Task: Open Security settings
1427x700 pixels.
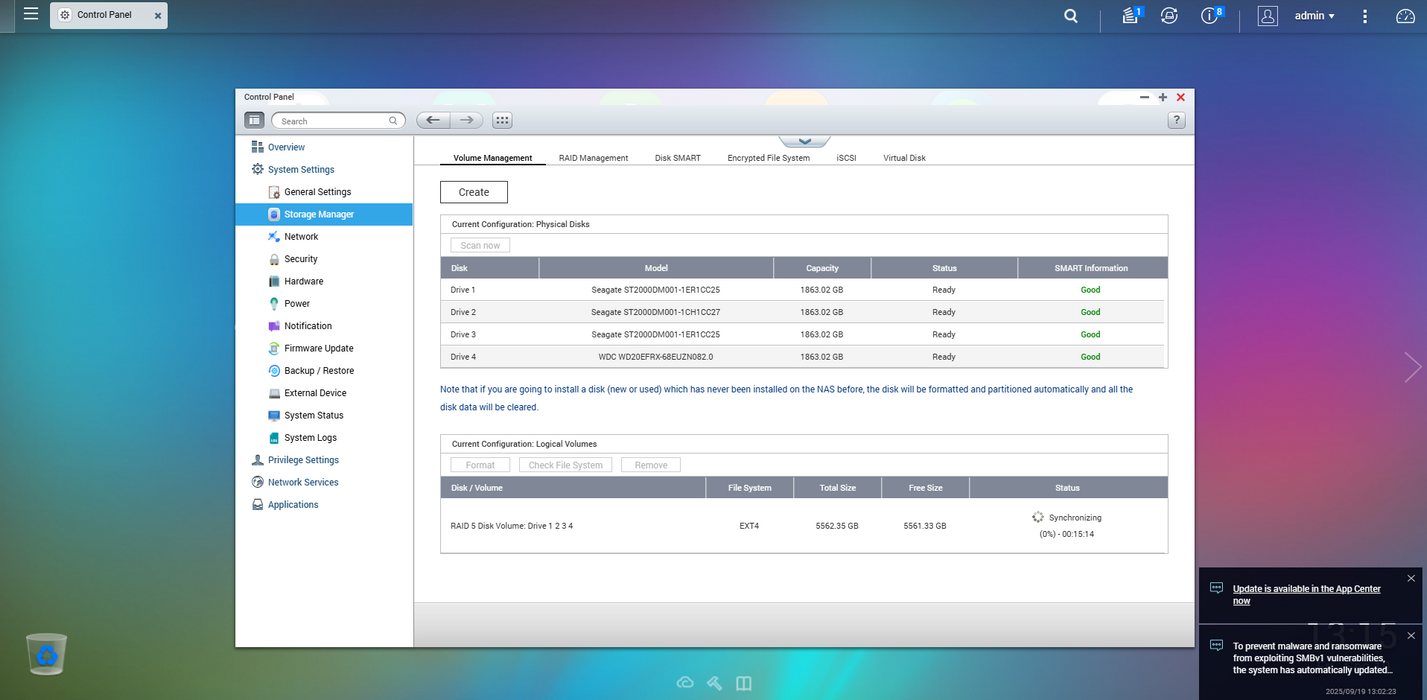Action: 300,259
